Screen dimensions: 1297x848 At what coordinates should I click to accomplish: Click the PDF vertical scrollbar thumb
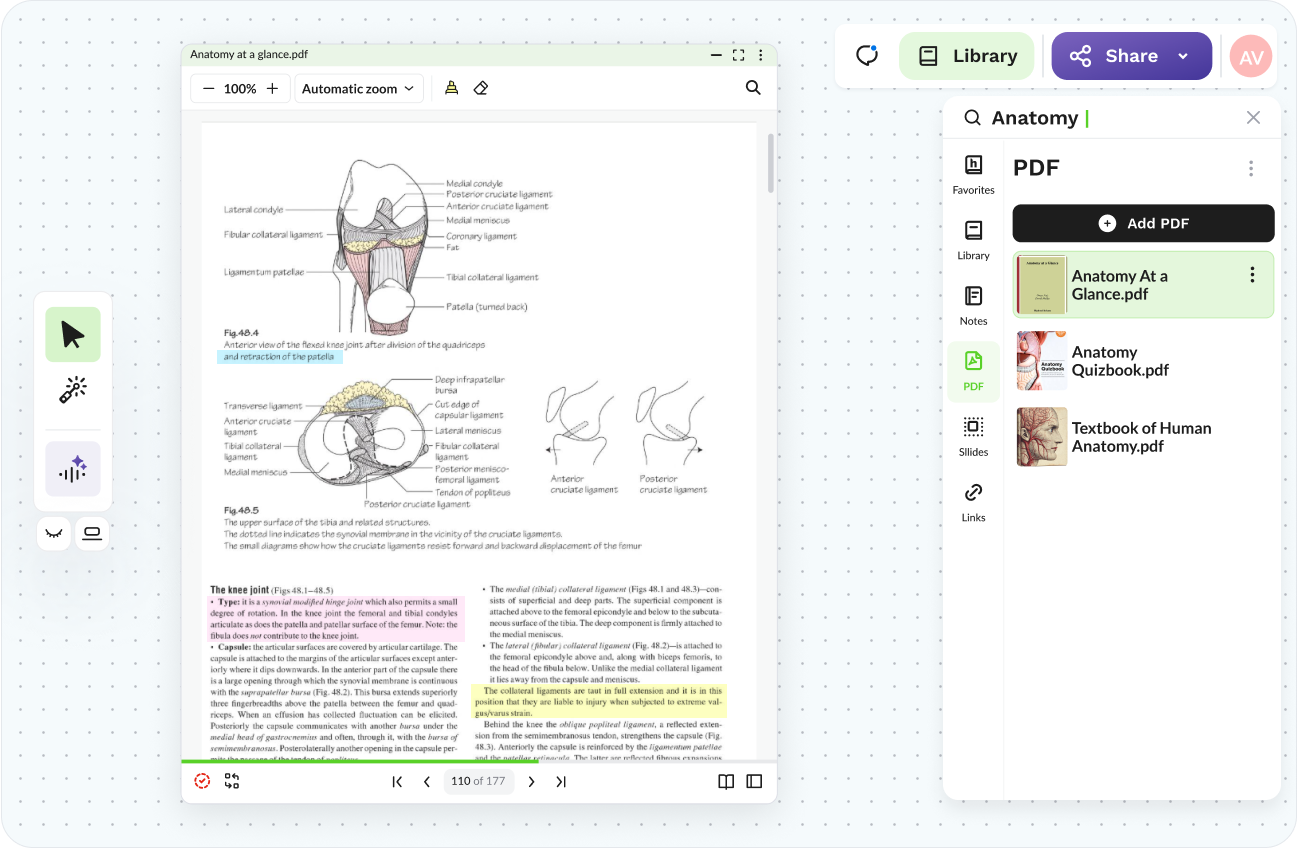click(770, 163)
